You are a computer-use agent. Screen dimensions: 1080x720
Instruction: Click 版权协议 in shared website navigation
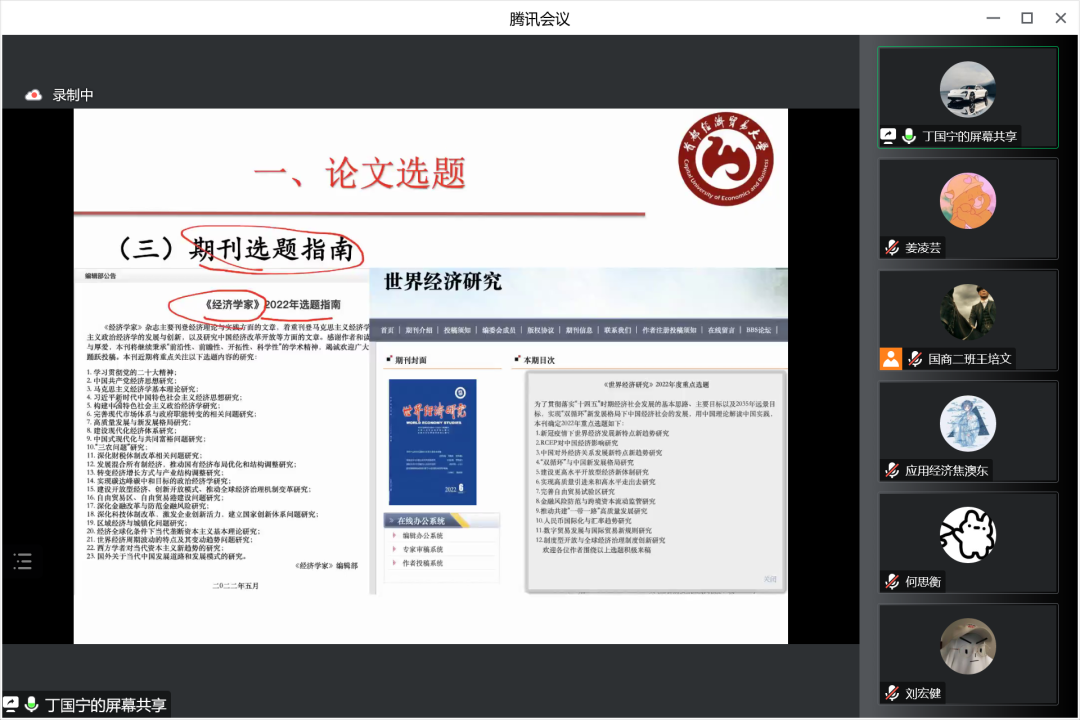(541, 330)
